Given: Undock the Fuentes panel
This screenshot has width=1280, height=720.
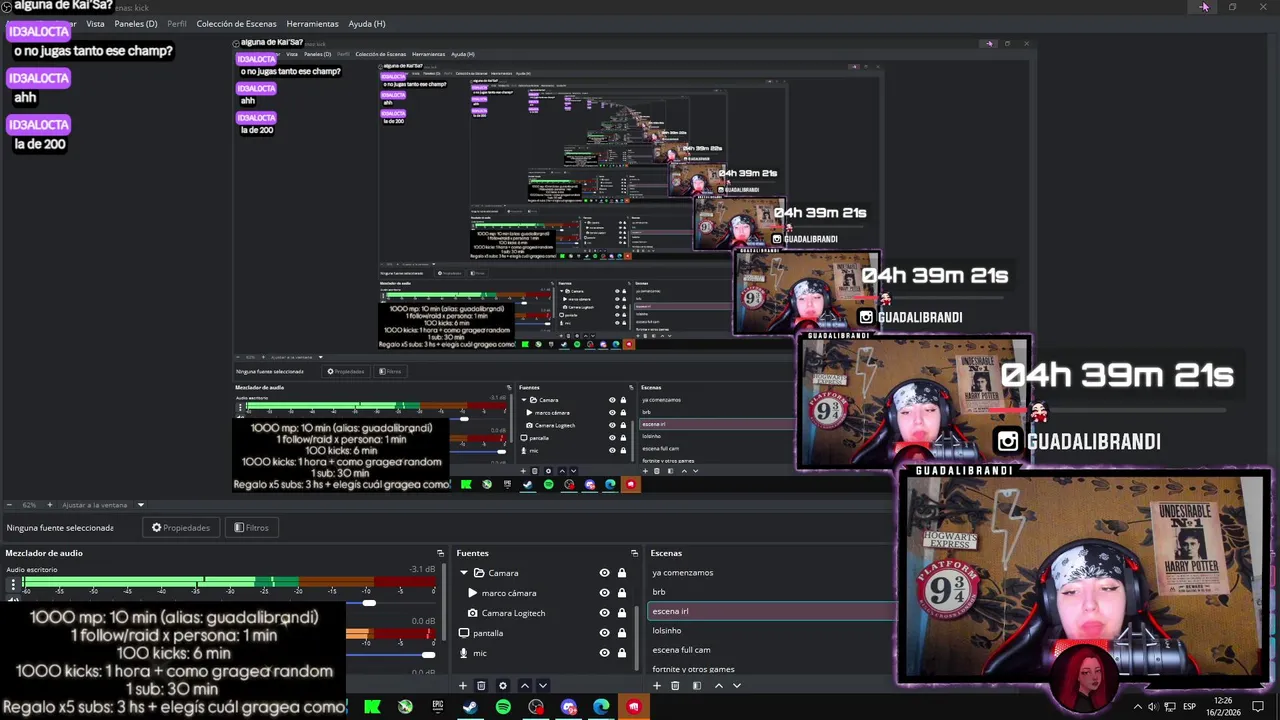Looking at the screenshot, I should (634, 553).
